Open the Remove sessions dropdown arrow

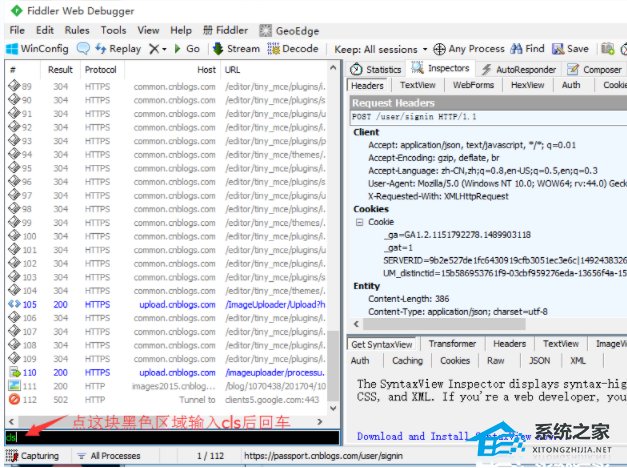(164, 49)
